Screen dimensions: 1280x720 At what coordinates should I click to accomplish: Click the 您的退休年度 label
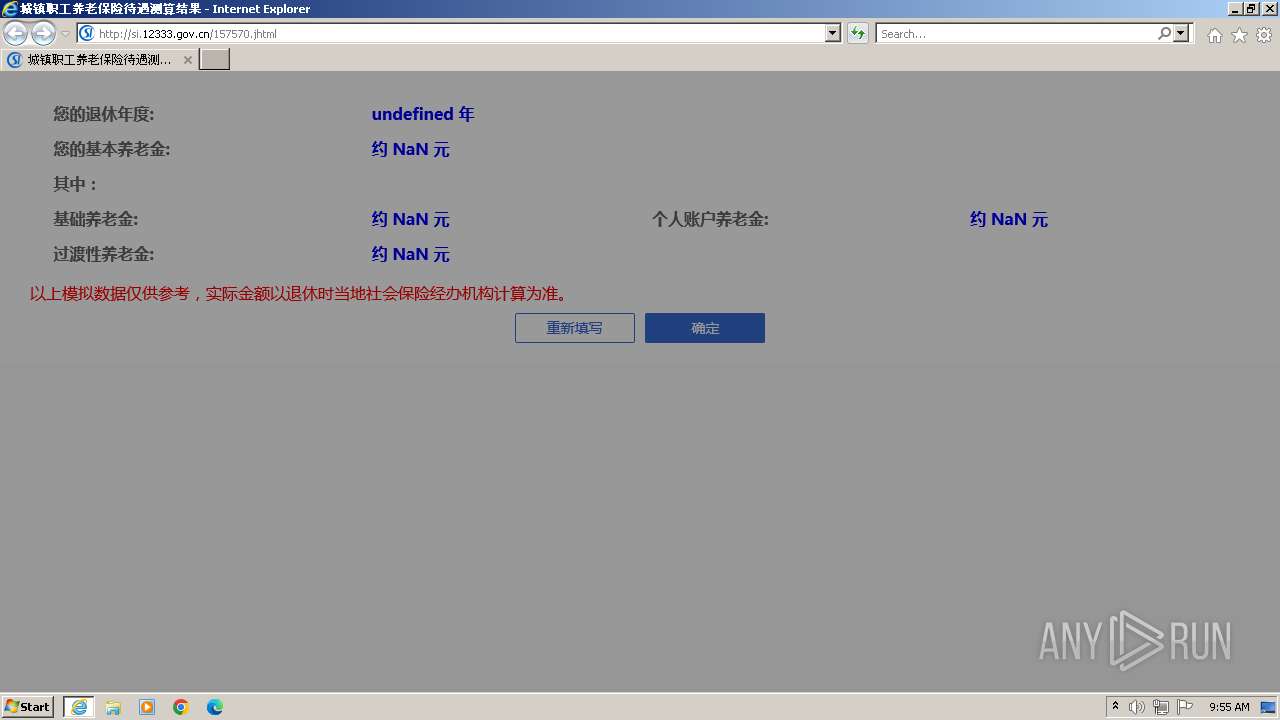click(104, 114)
